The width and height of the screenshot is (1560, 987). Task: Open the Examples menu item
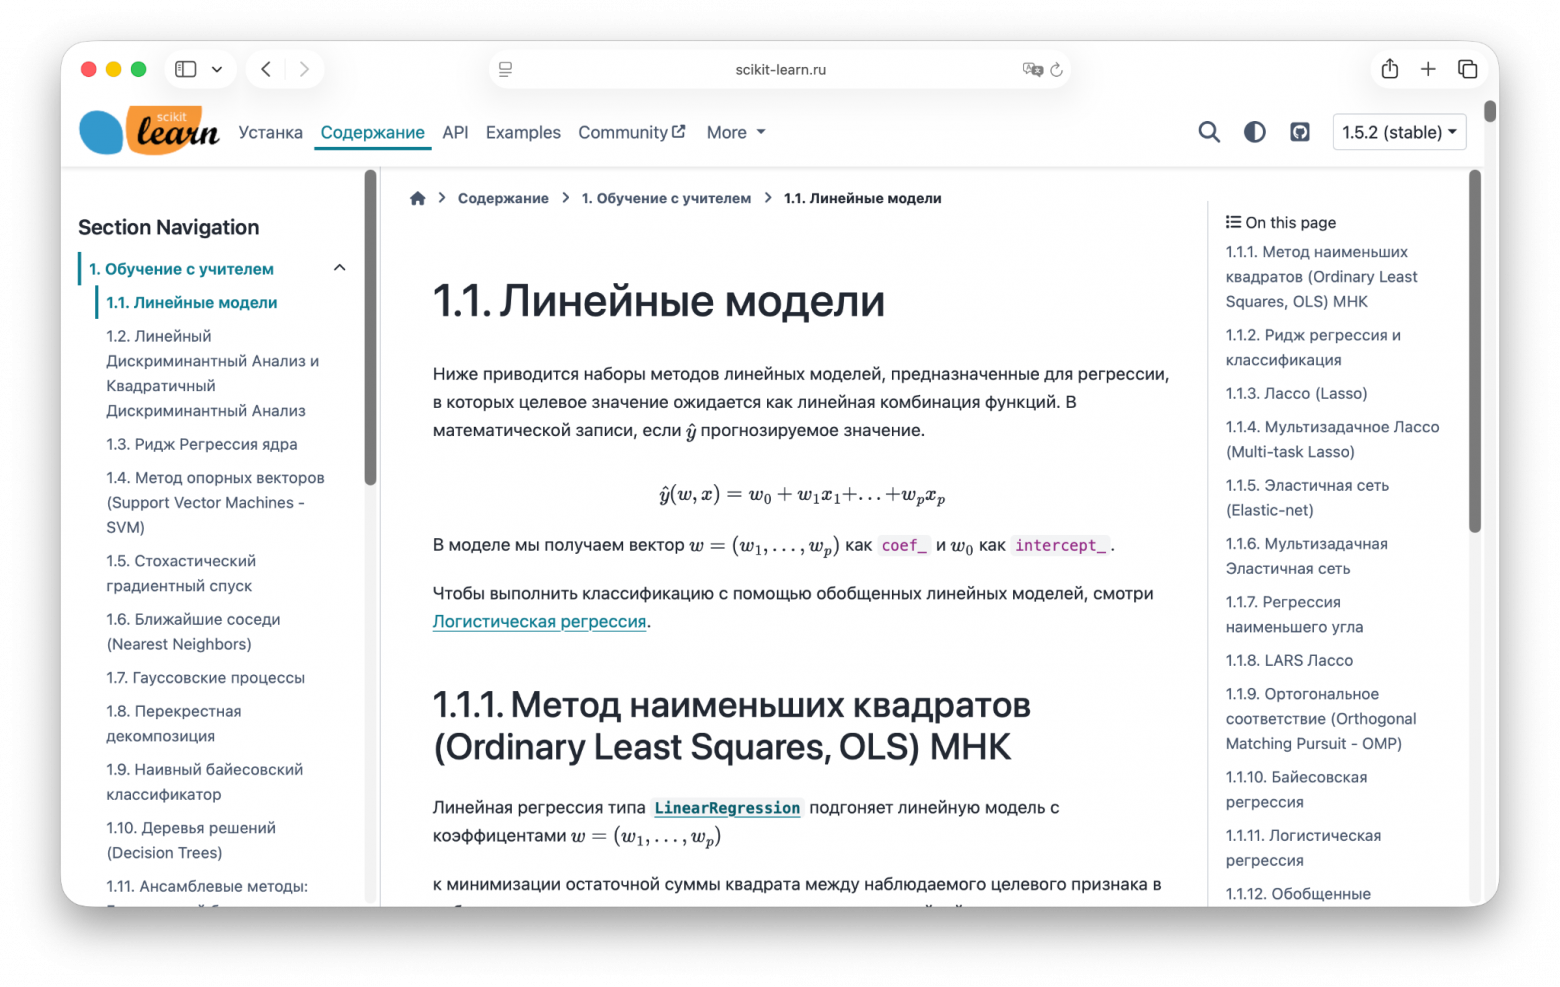523,131
